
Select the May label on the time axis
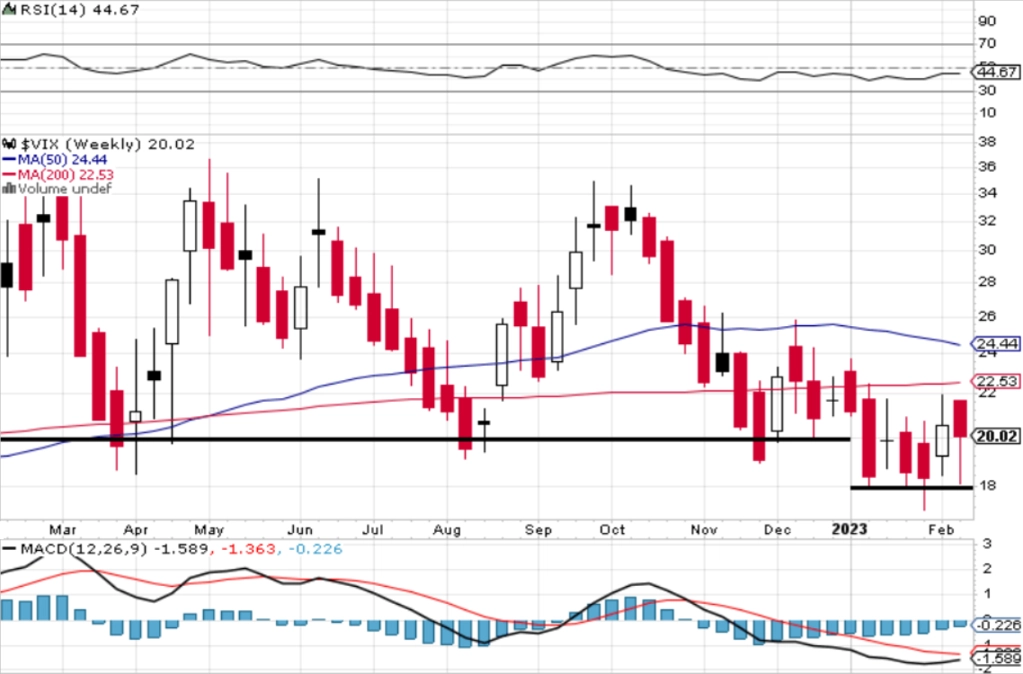point(209,529)
